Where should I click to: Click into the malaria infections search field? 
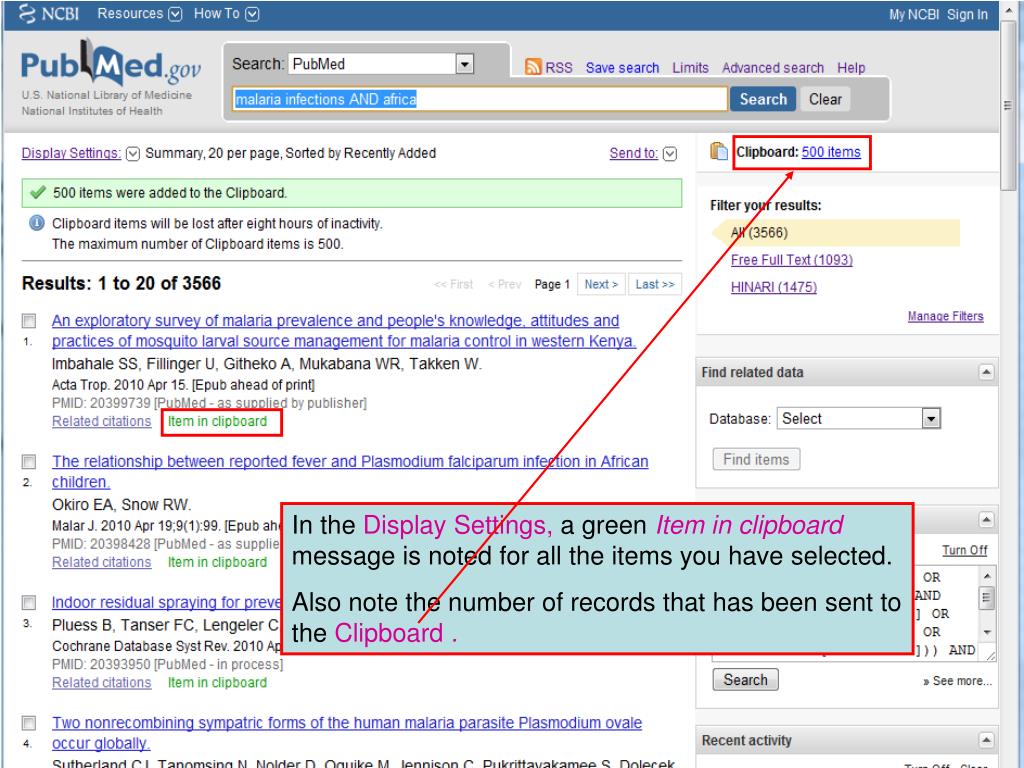tap(479, 99)
